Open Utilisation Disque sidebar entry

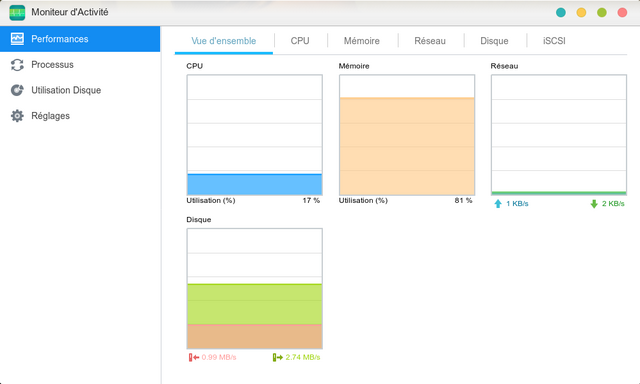pos(80,90)
